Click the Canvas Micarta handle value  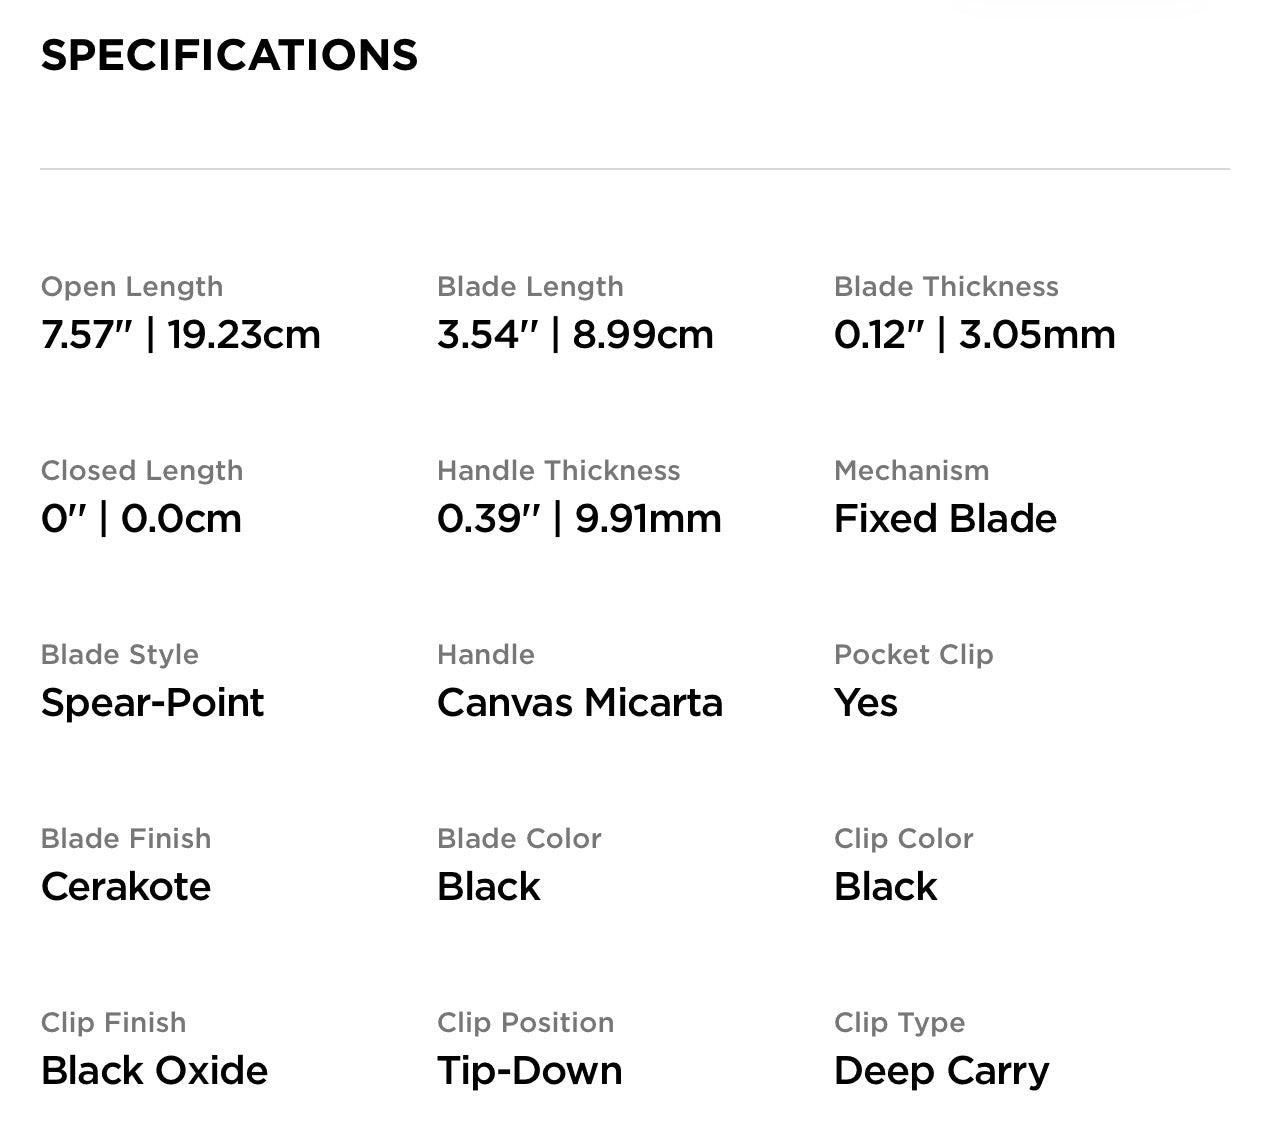[580, 703]
